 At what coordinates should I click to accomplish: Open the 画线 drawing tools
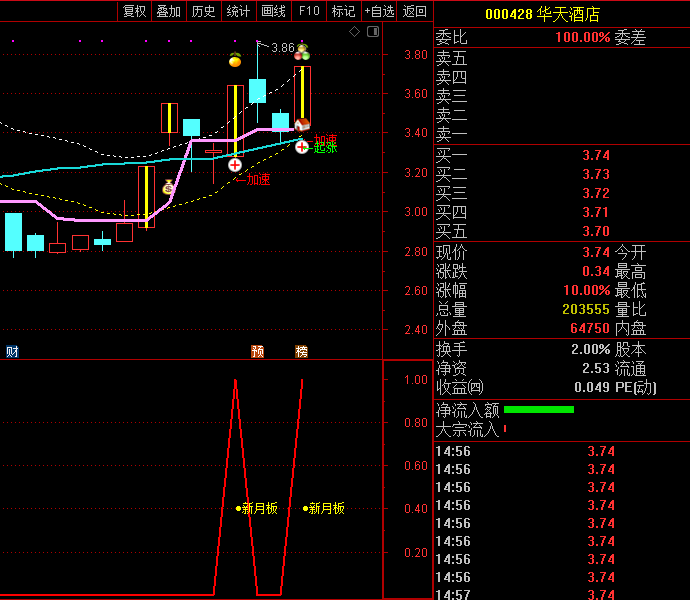pos(273,11)
